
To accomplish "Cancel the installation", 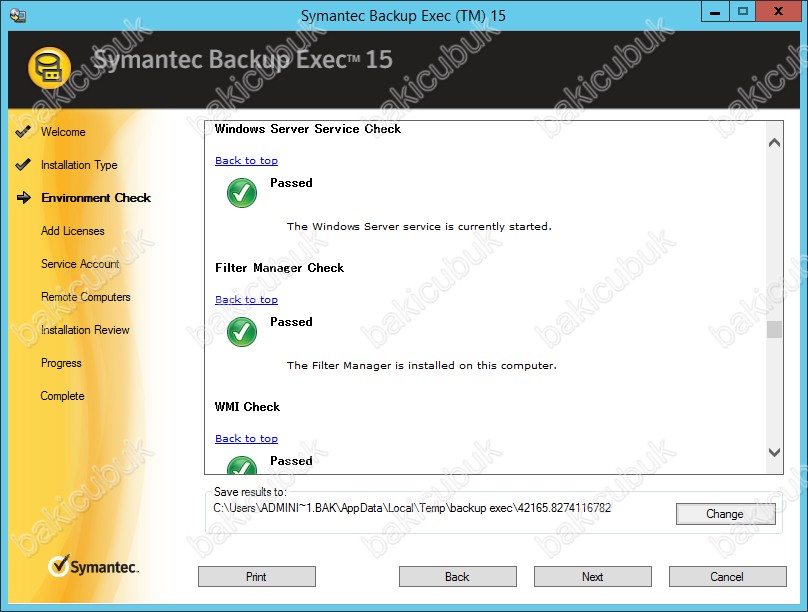I will tap(728, 576).
